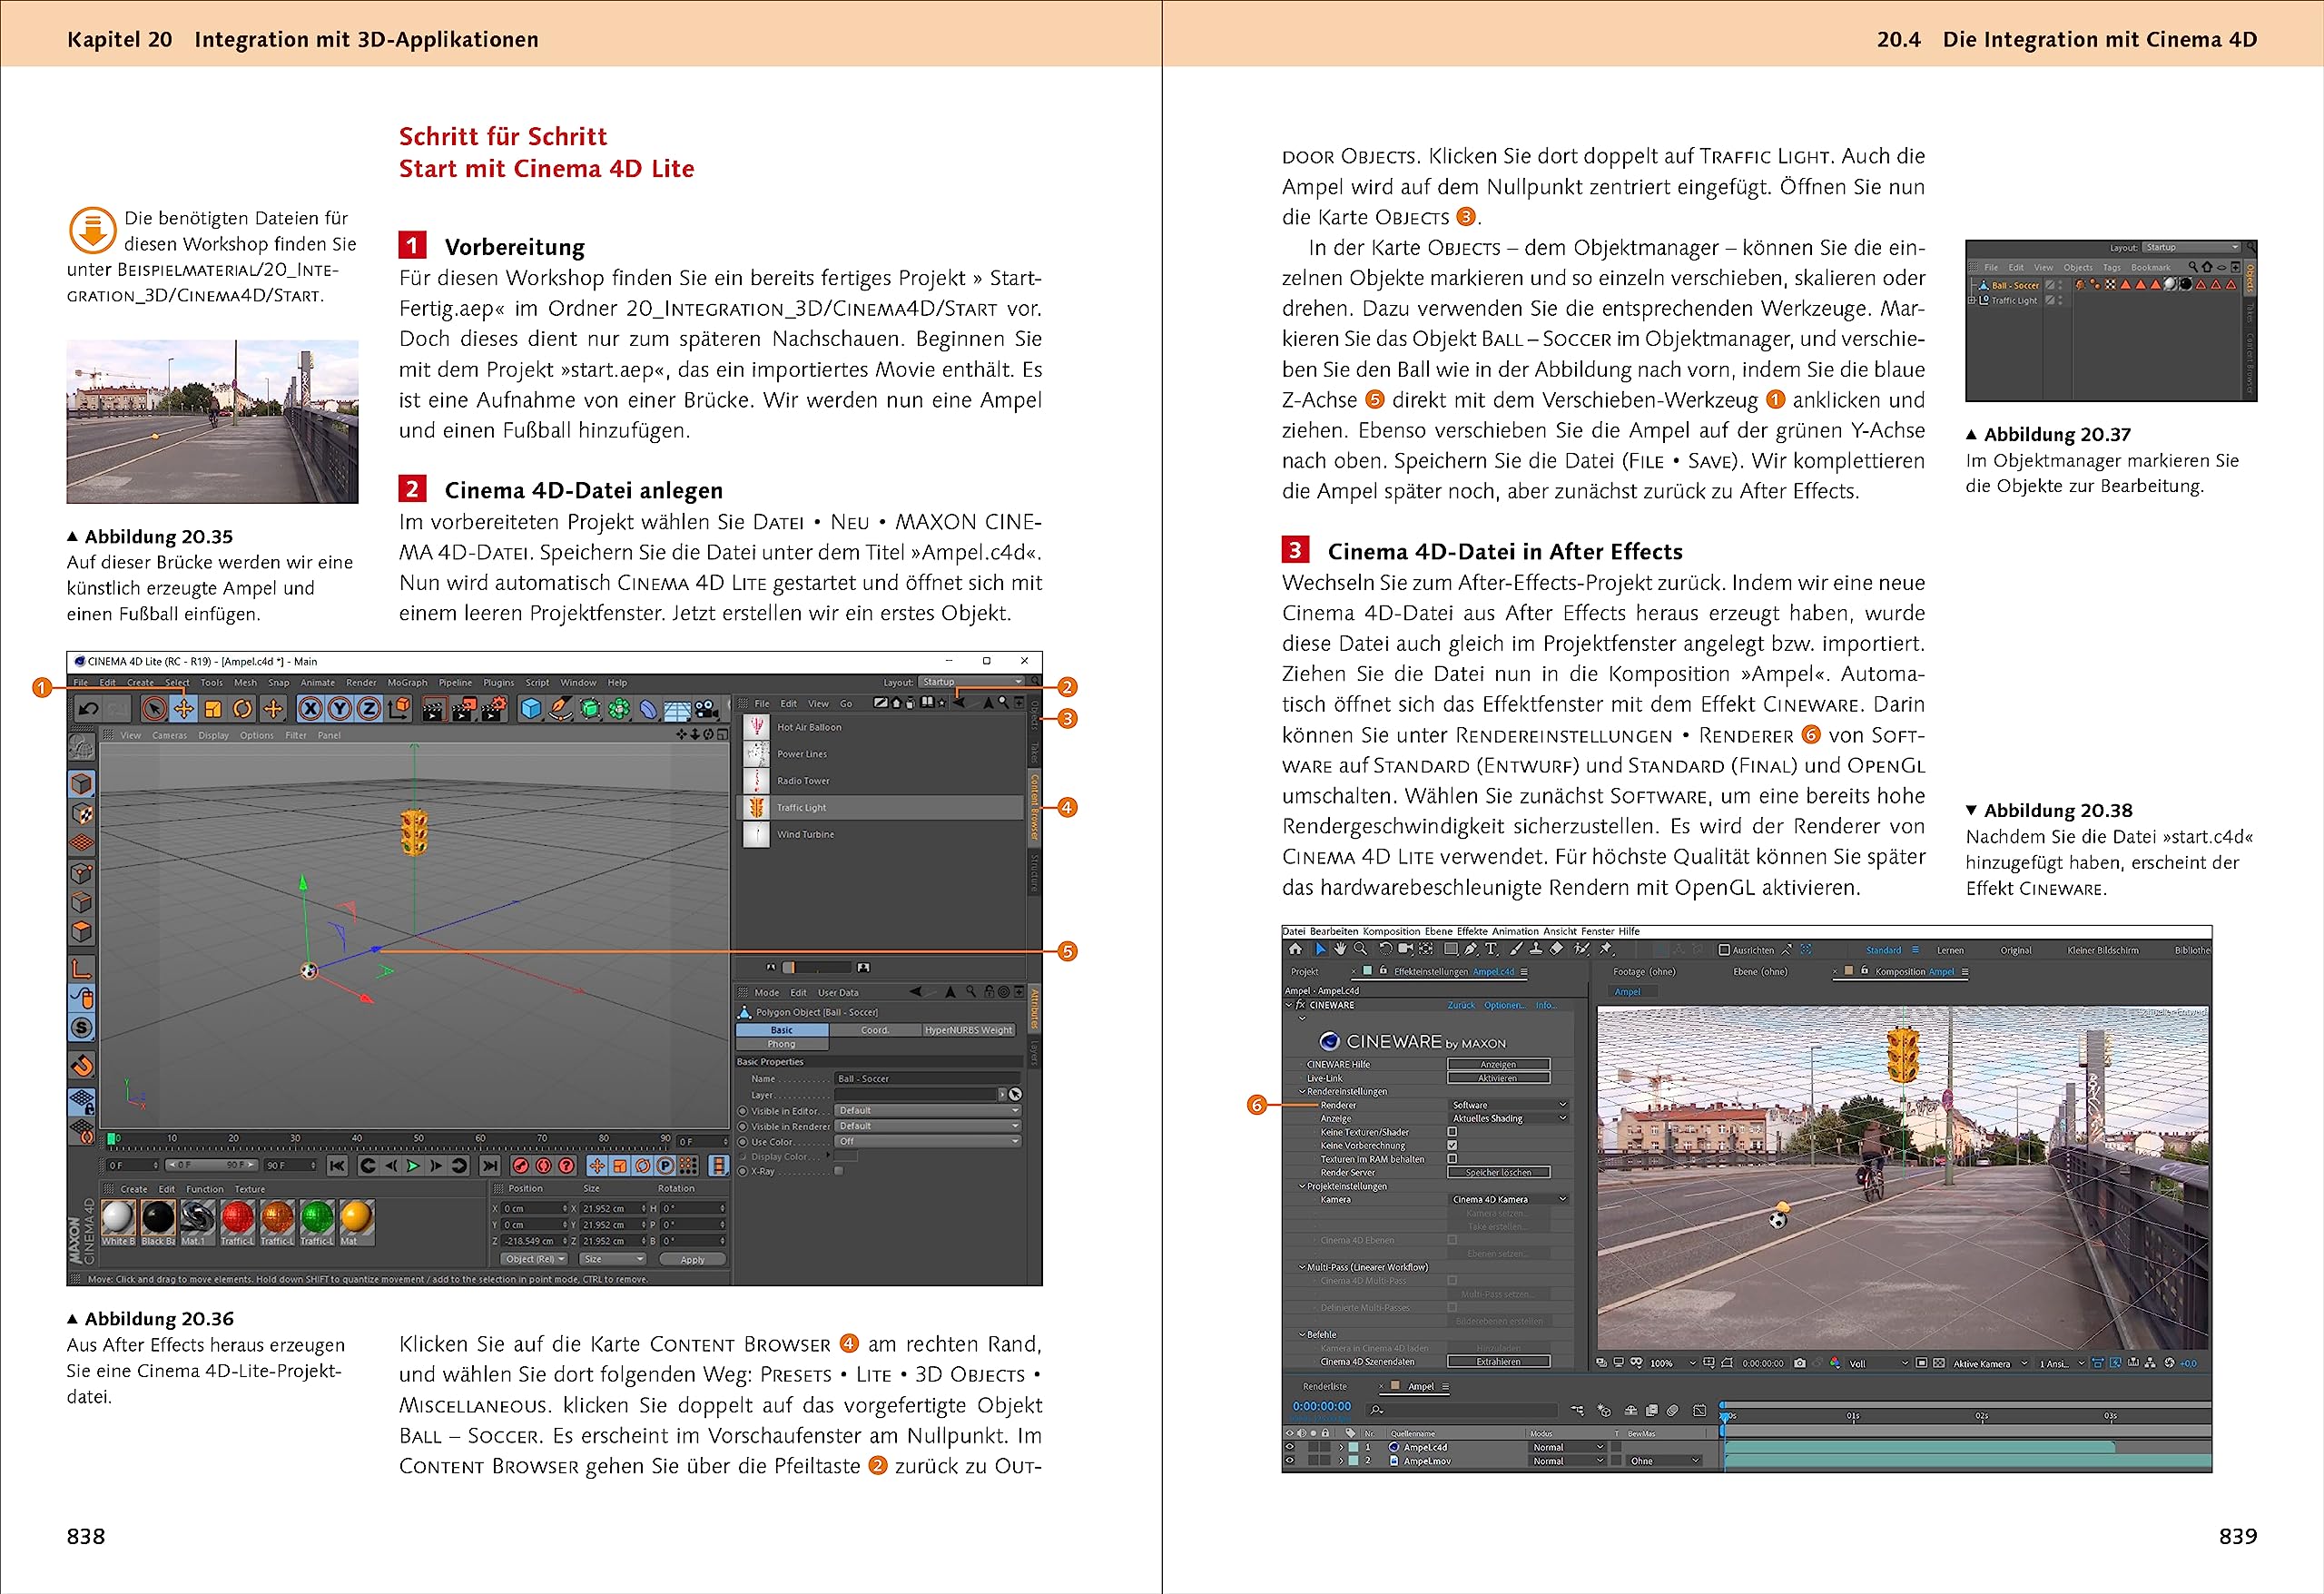This screenshot has height=1594, width=2324.
Task: Toggle the X axis lock icon
Action: tap(311, 709)
